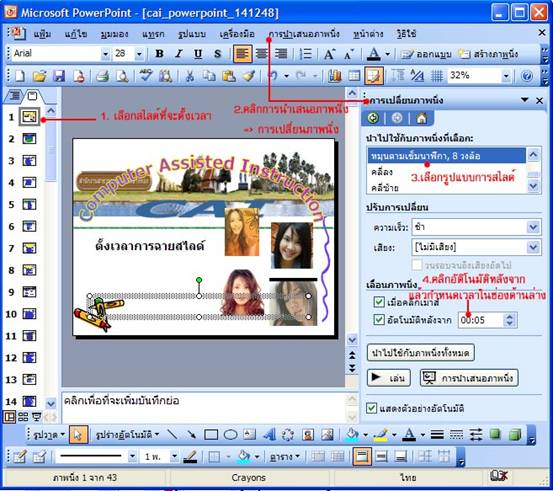Switch to Slide Sorter view icon
The height and width of the screenshot is (491, 553).
(23, 417)
